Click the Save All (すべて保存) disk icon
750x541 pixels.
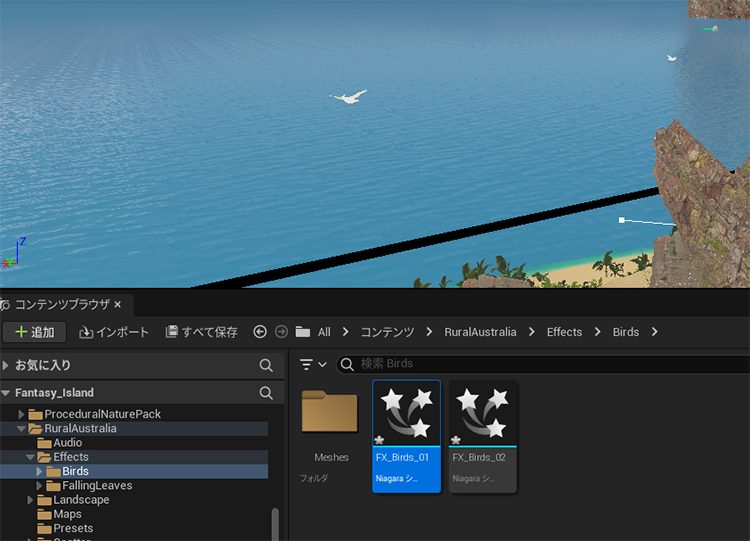click(172, 332)
